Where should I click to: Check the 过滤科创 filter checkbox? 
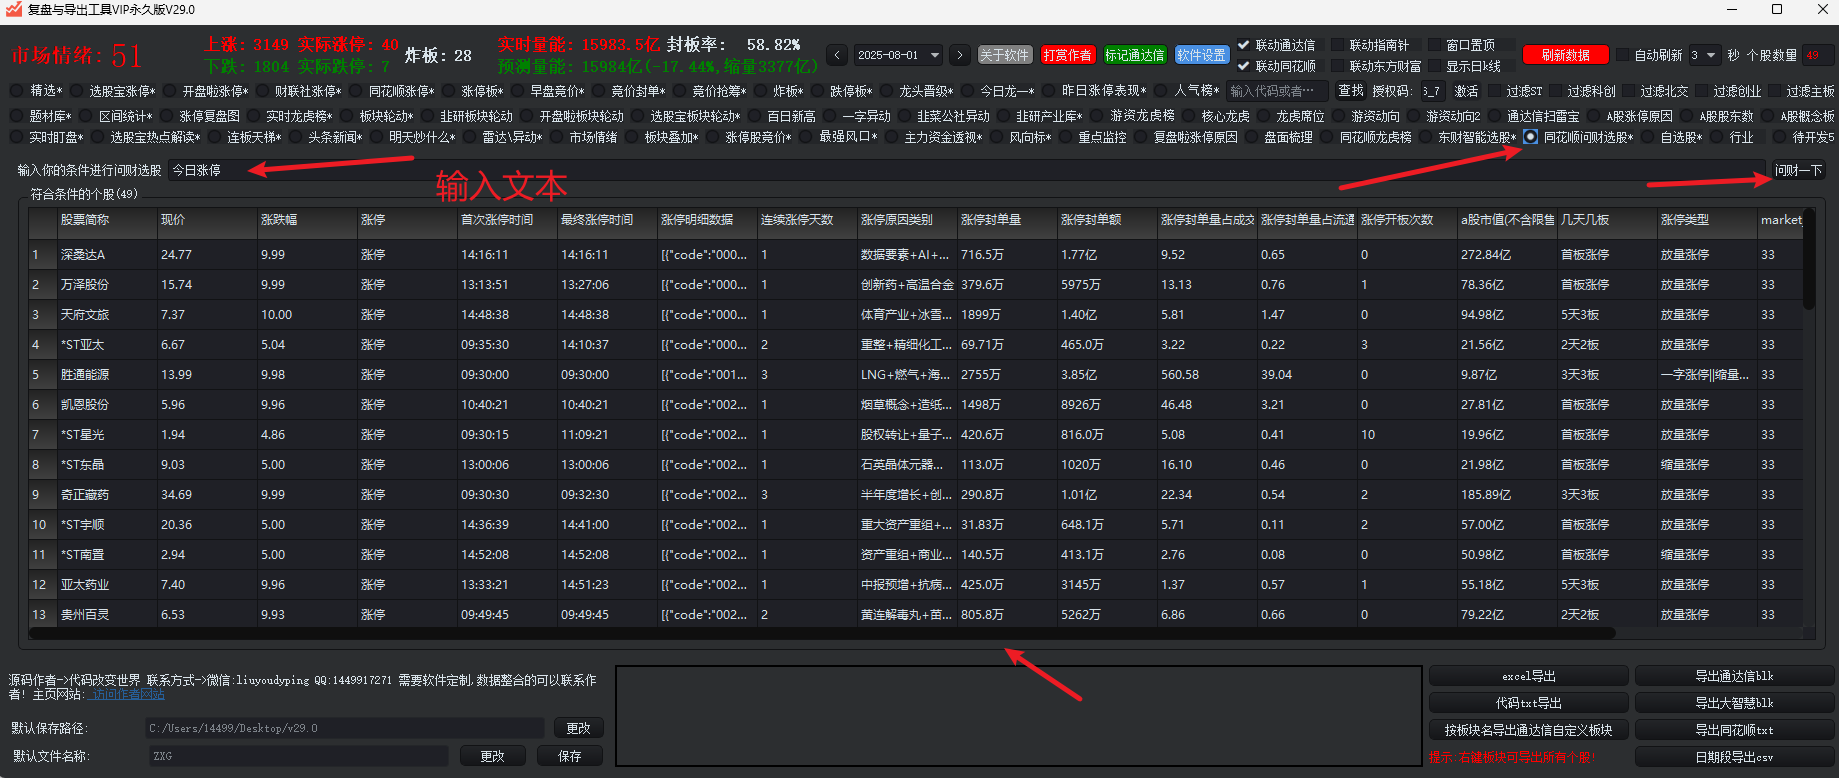click(x=1555, y=91)
